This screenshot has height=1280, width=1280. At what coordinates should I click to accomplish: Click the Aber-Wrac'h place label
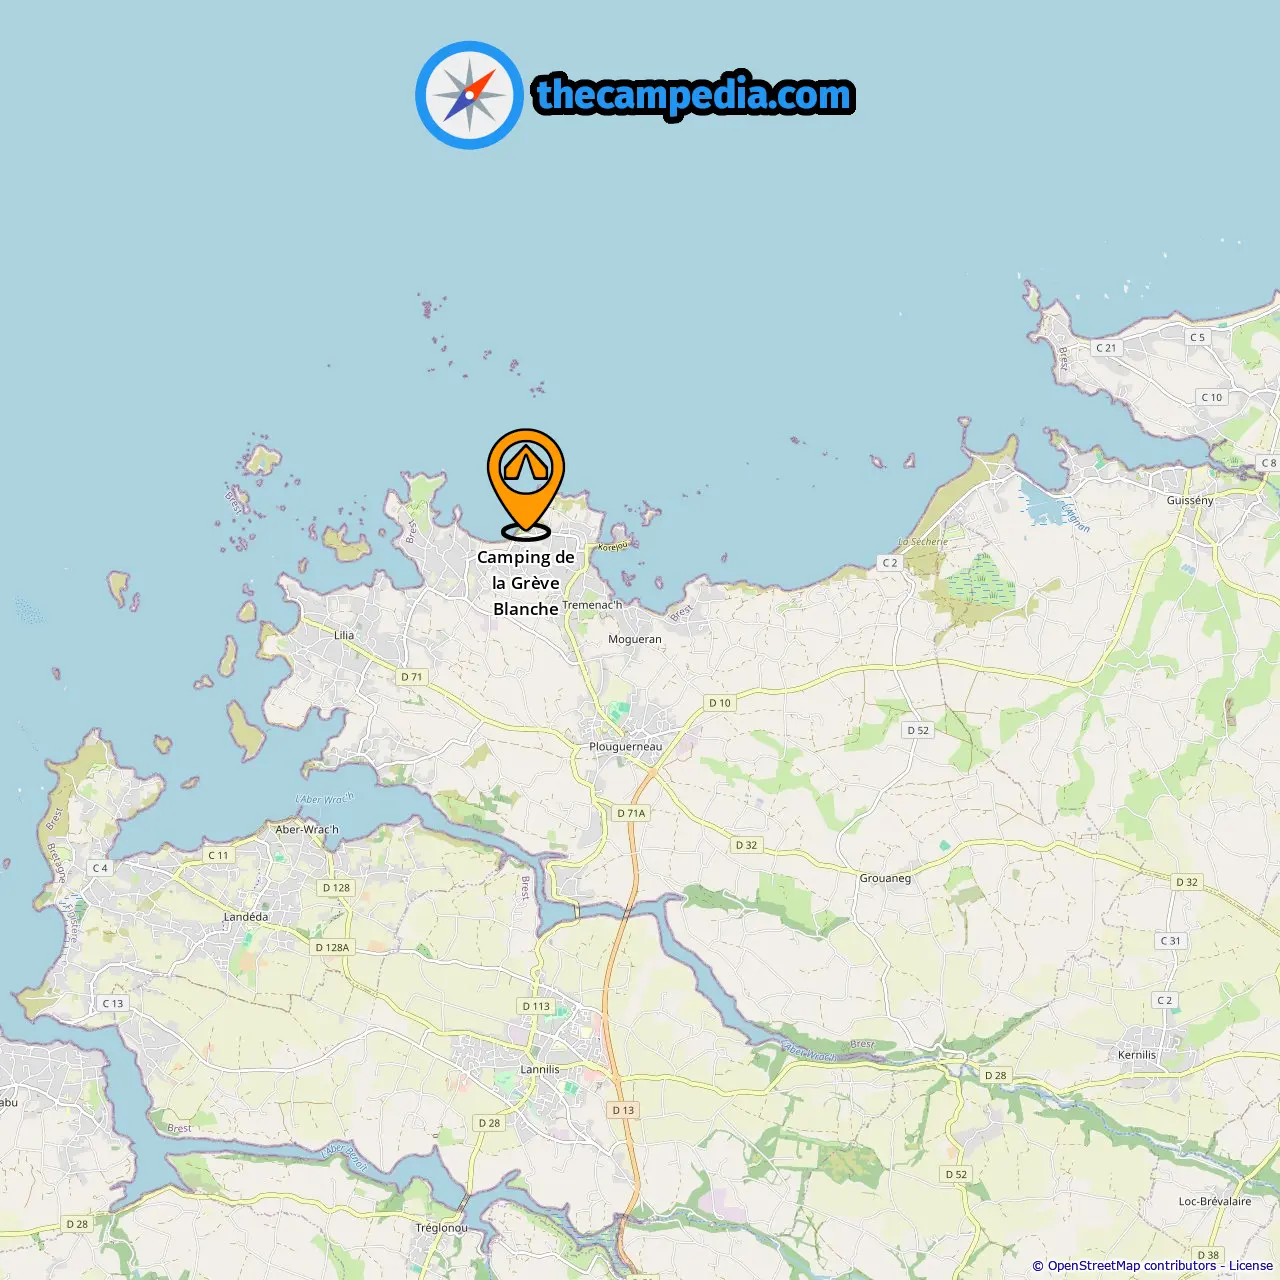[x=307, y=829]
